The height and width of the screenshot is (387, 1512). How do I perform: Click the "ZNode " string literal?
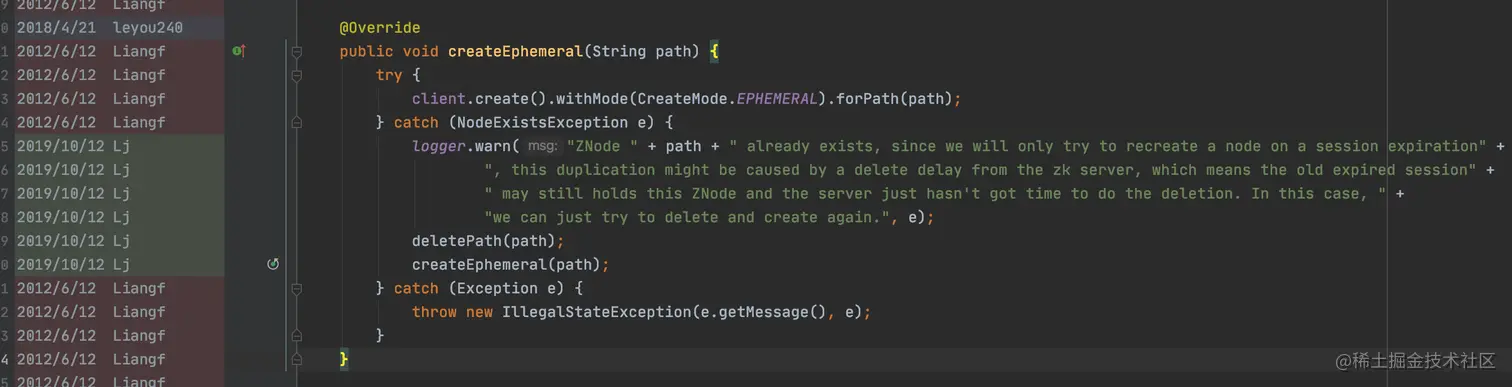coord(603,146)
